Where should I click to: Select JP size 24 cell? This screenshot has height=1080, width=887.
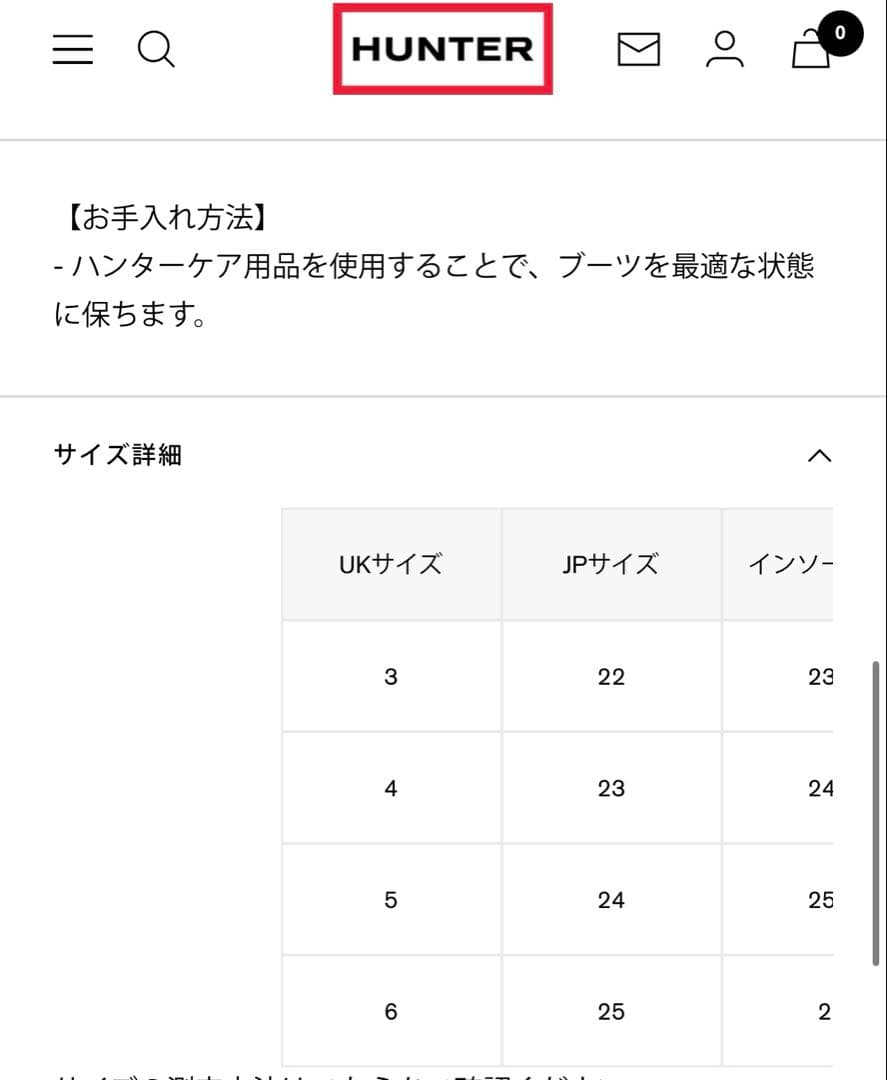[611, 900]
